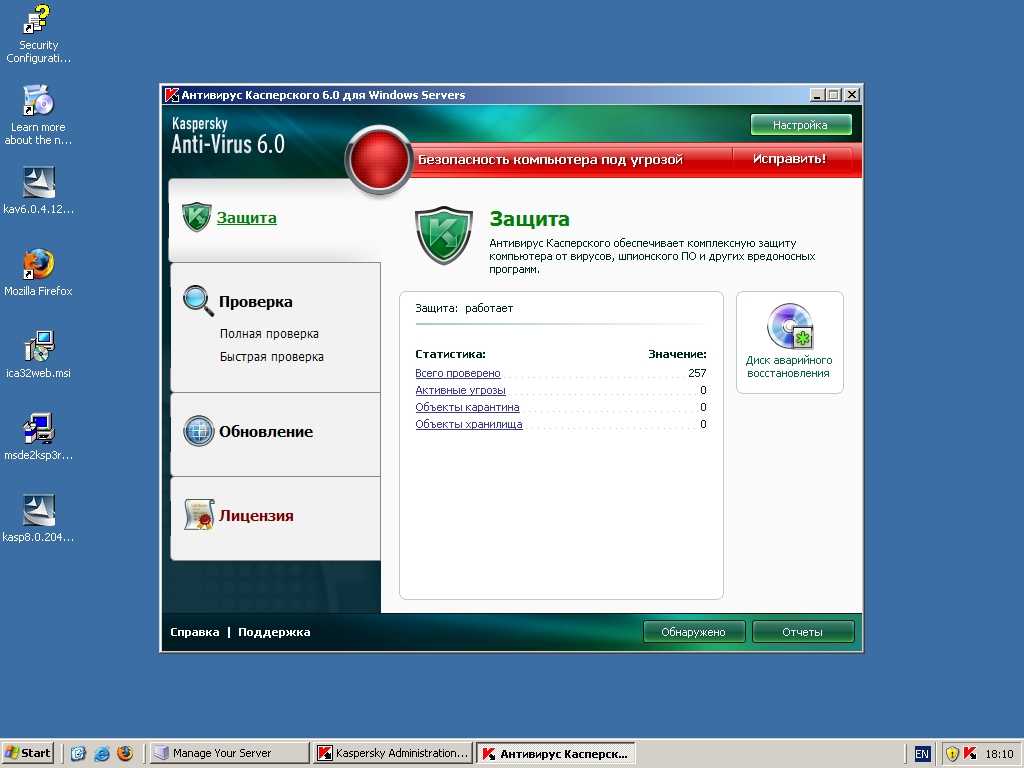Select the kav6.0.4.12 installer desktop icon
1024x768 pixels.
(x=39, y=182)
